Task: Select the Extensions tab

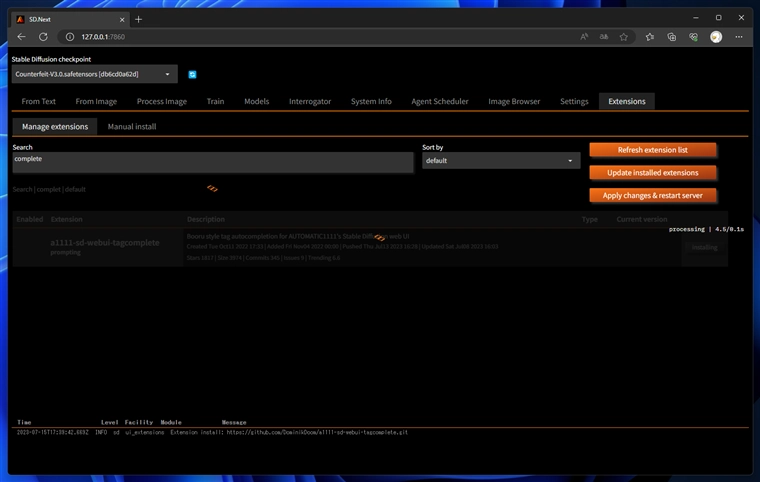Action: [627, 101]
